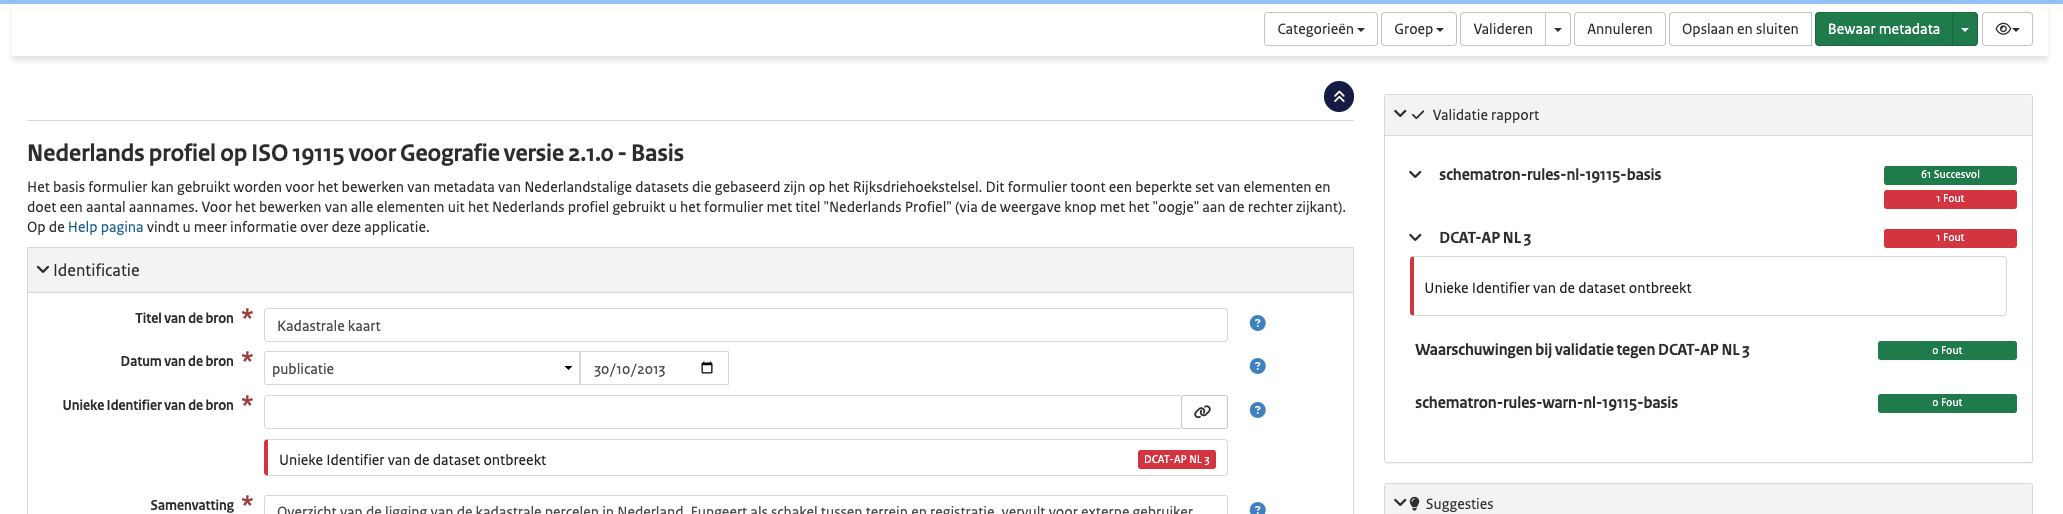Image resolution: width=2063 pixels, height=514 pixels.
Task: Click help icon beside Unieke Identifier field
Action: tap(1257, 410)
